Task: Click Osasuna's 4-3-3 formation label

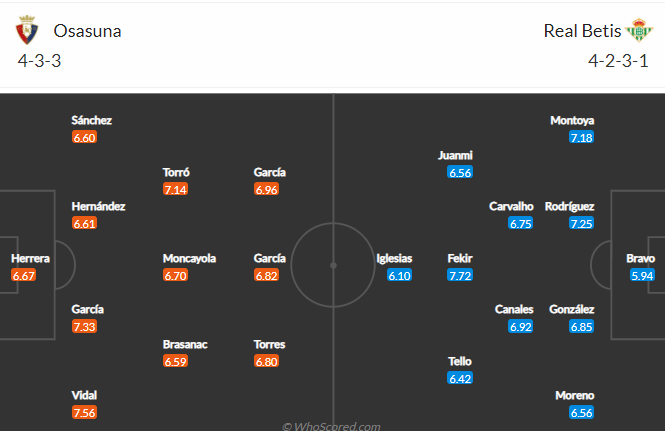Action: pos(39,61)
